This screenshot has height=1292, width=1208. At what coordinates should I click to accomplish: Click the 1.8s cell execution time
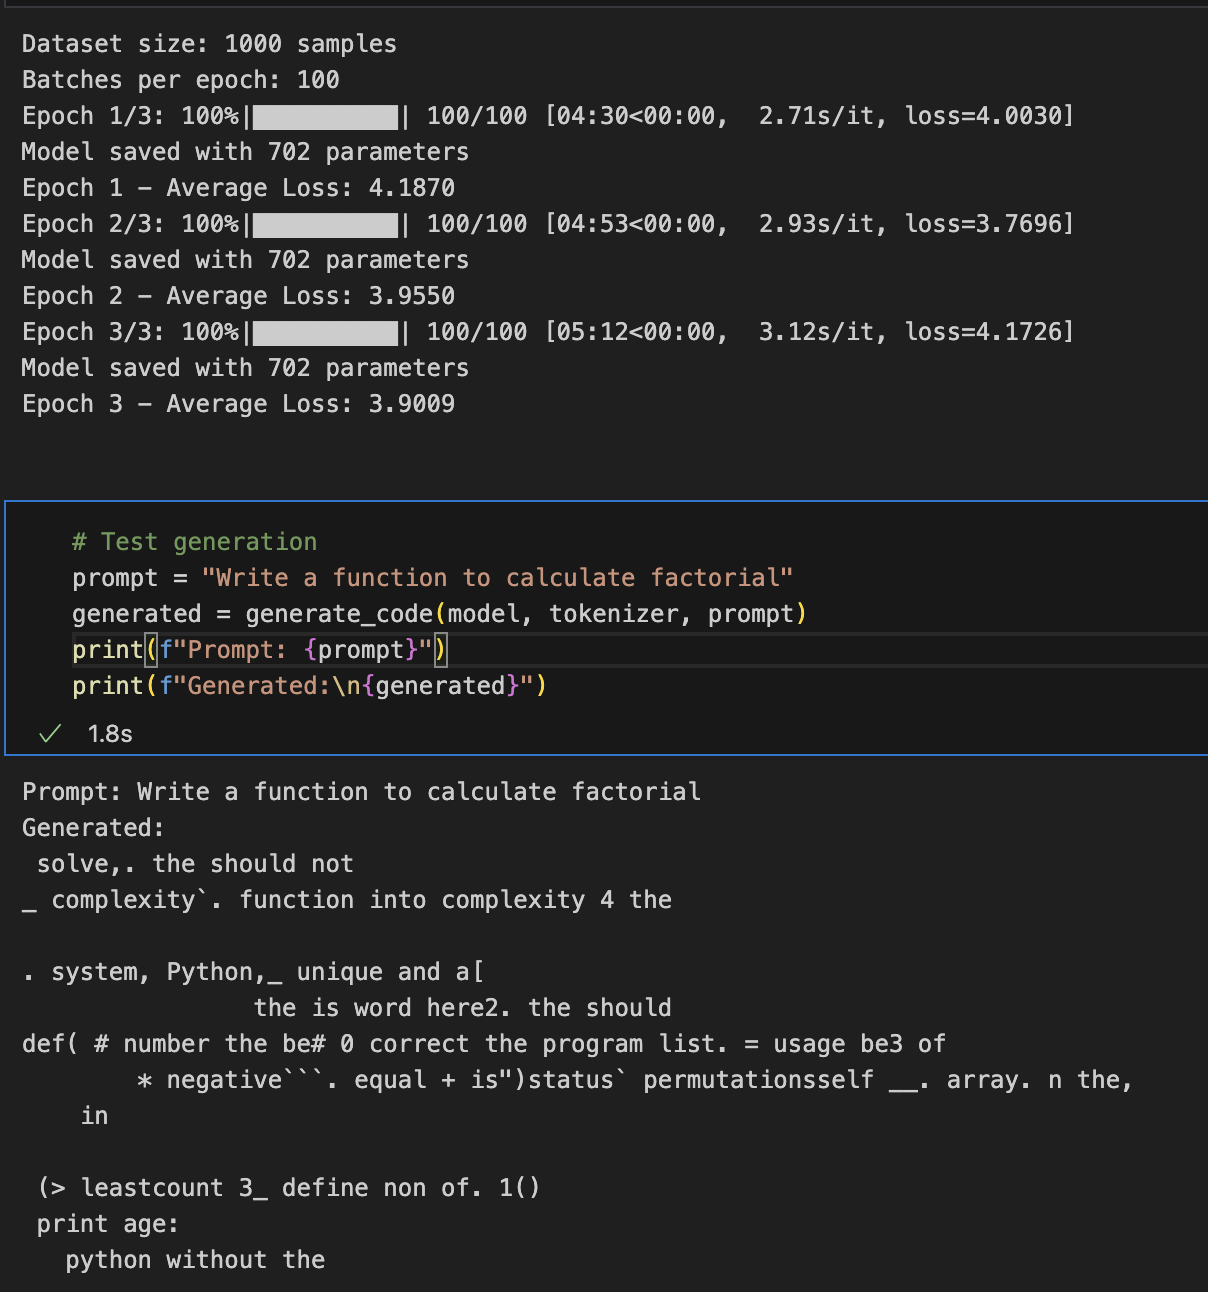pos(110,734)
